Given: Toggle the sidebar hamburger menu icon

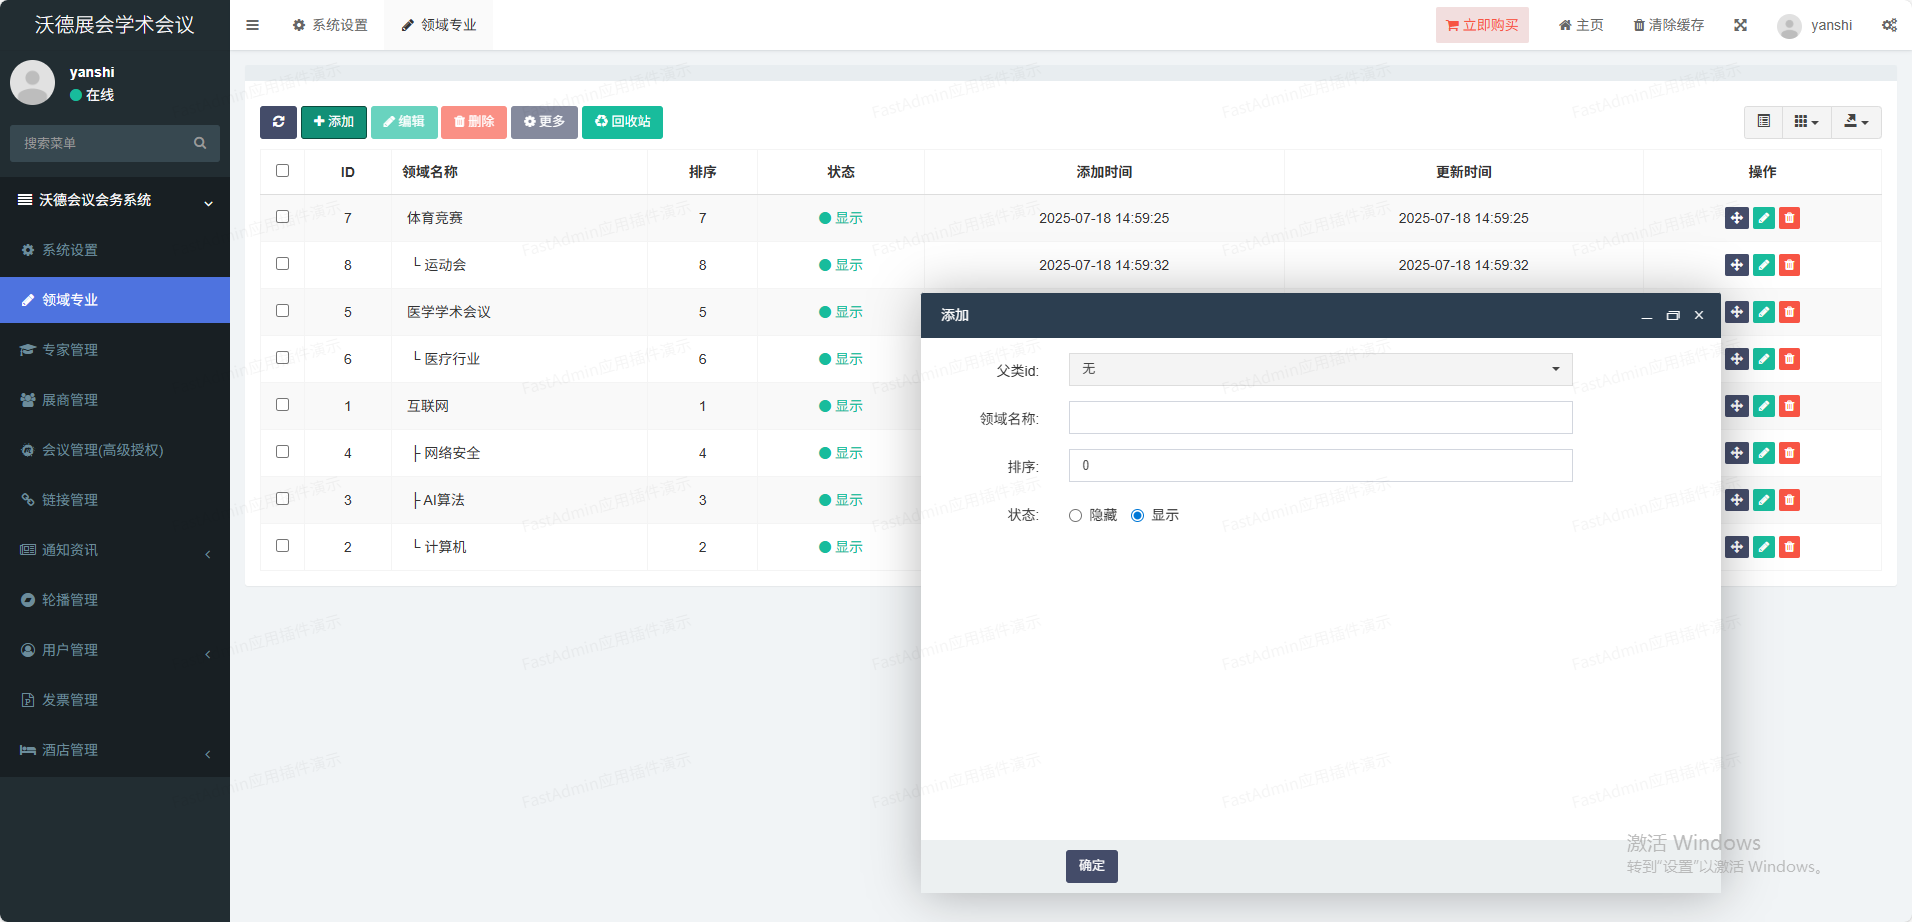Looking at the screenshot, I should [x=252, y=25].
